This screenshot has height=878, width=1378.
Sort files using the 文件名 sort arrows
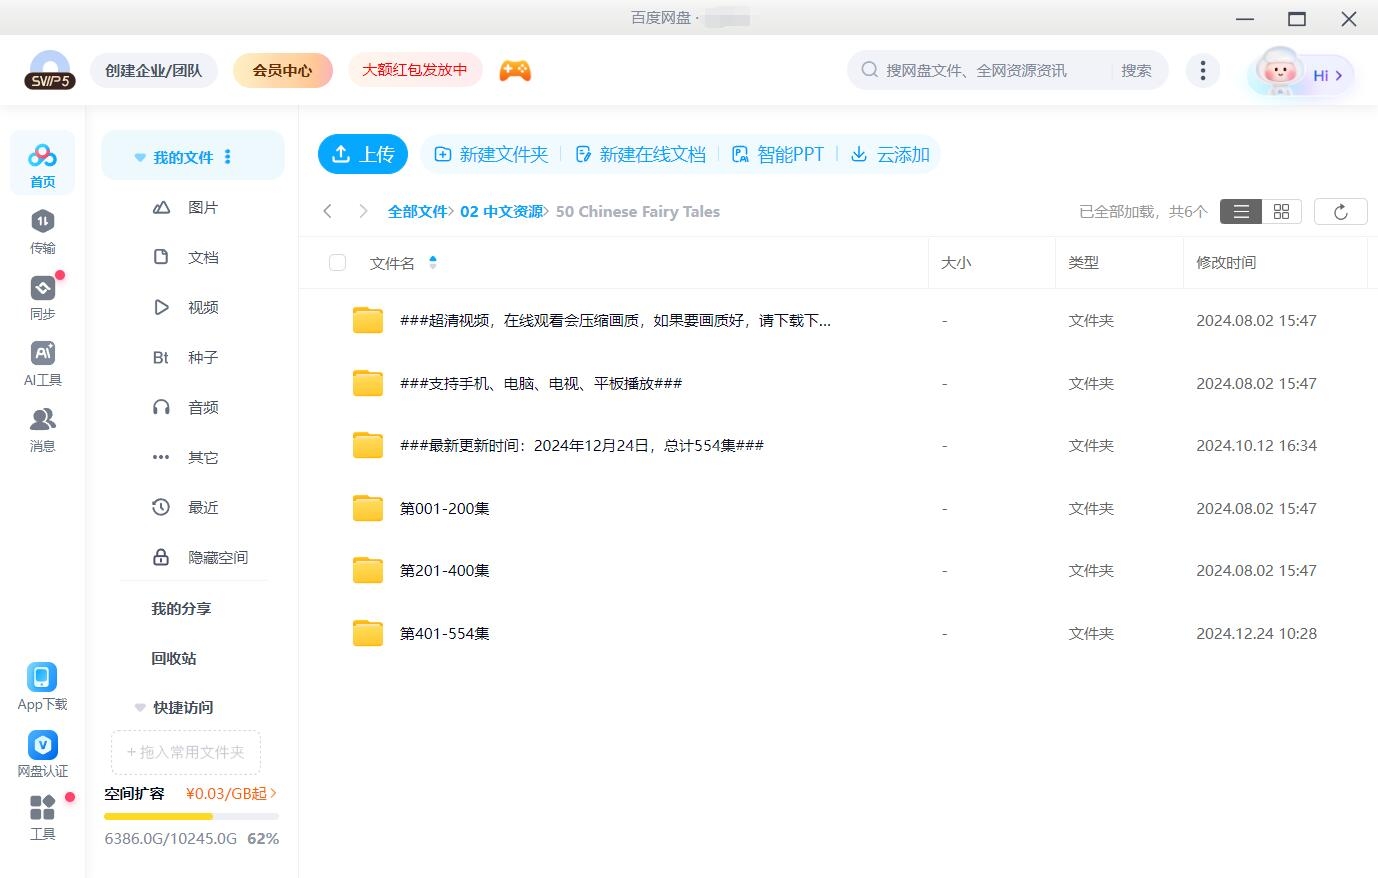(433, 262)
